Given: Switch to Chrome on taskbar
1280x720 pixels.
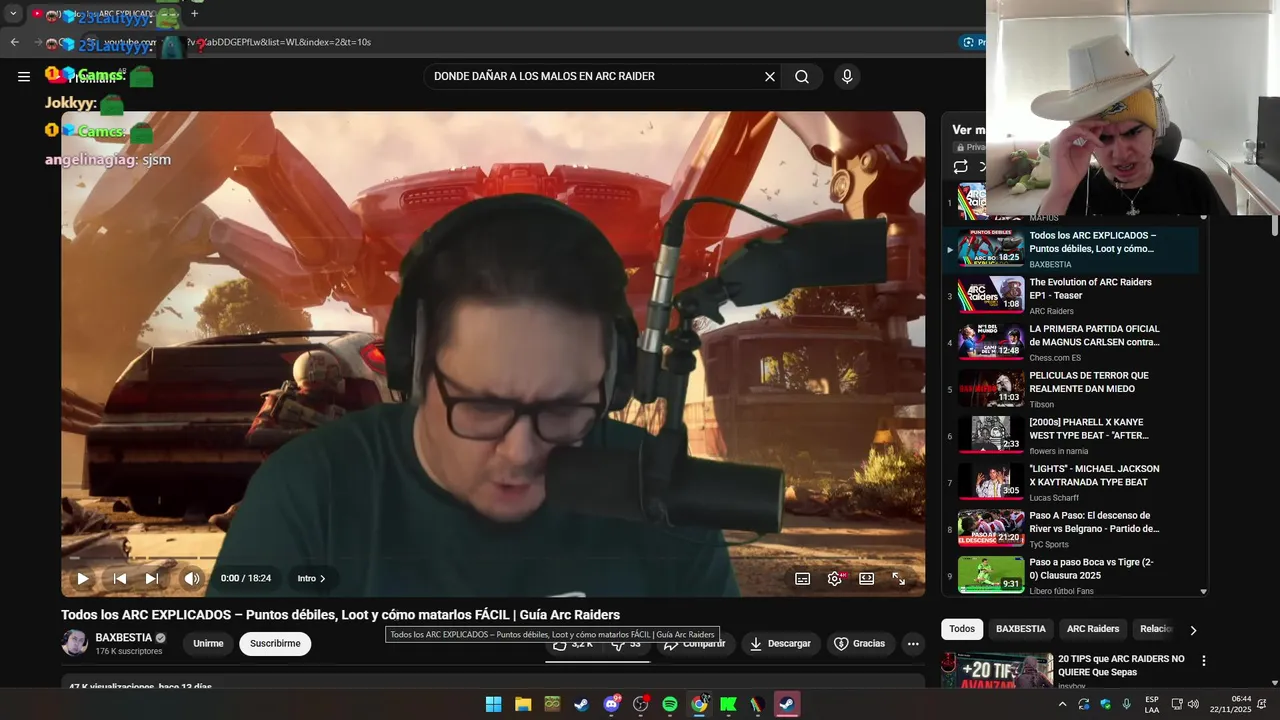Looking at the screenshot, I should tap(699, 704).
